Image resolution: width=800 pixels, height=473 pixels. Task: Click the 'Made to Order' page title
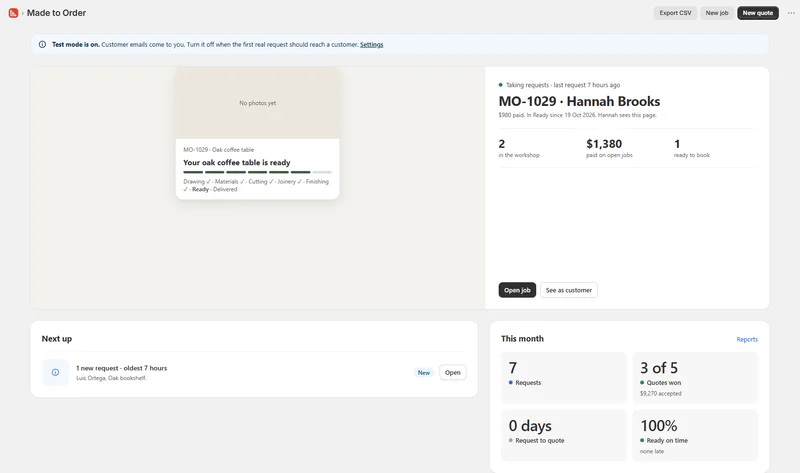pos(56,13)
